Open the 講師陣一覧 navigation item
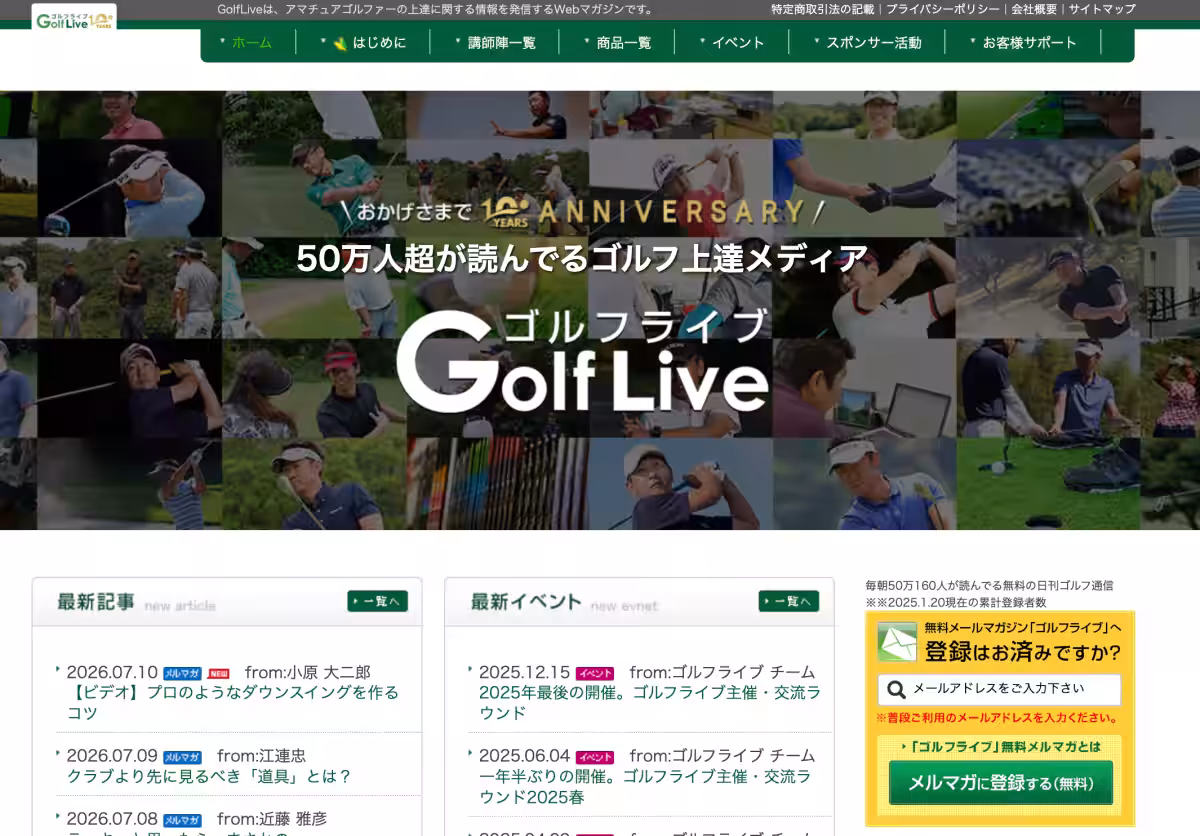1200x836 pixels. [500, 42]
